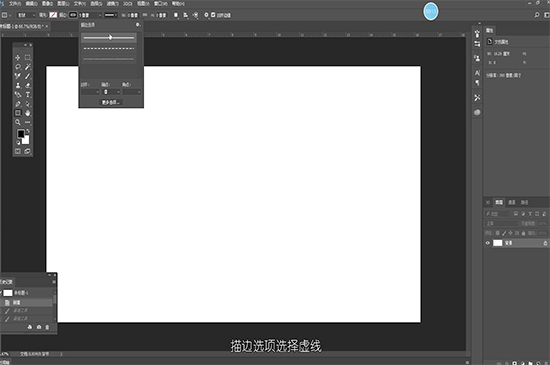Image resolution: width=550 pixels, height=365 pixels.
Task: Choose the dashed line stroke preset
Action: point(109,48)
